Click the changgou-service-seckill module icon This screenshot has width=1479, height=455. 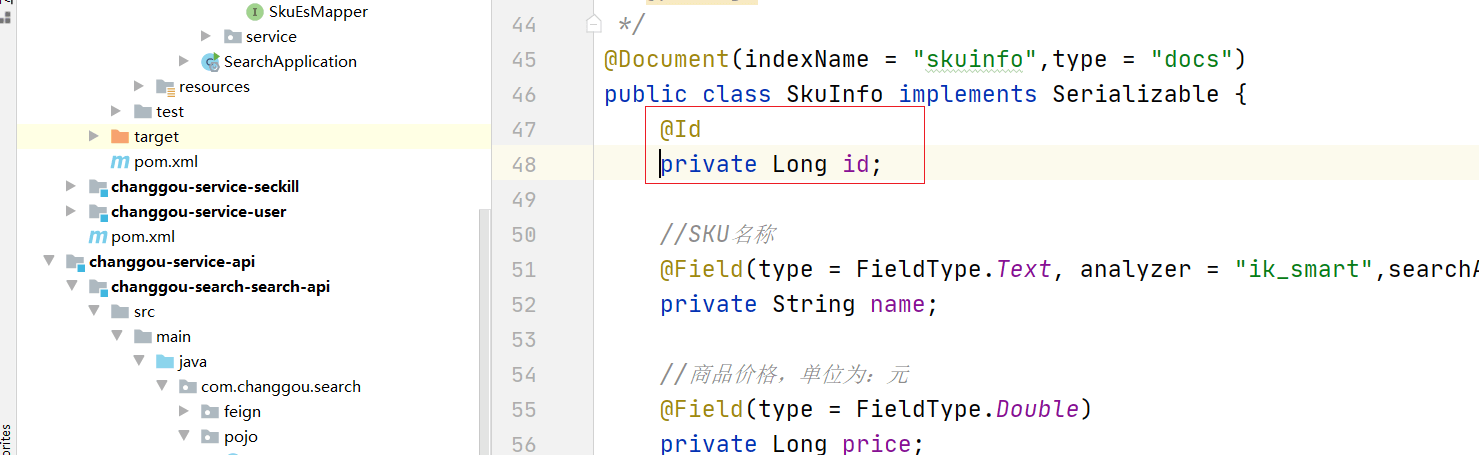click(98, 187)
